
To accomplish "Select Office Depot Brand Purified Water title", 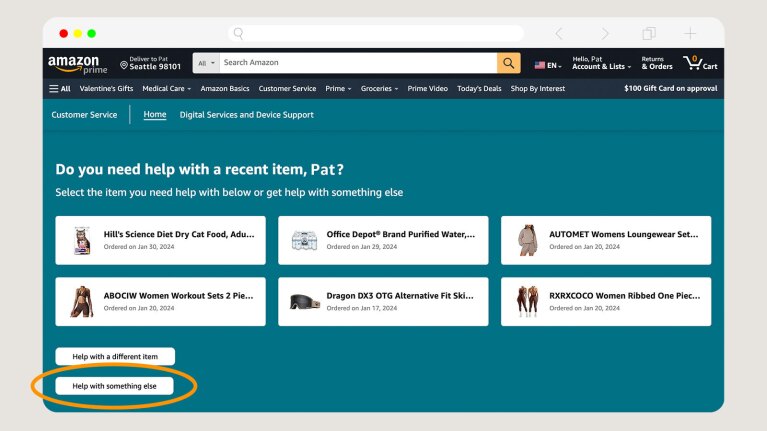I will click(401, 234).
